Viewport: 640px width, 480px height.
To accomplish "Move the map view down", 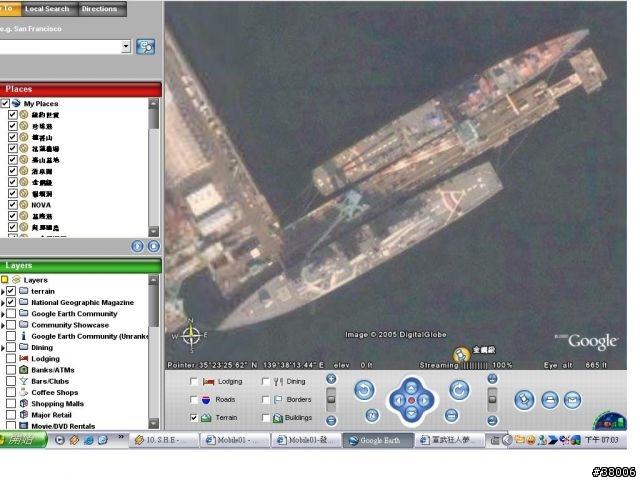I will tap(411, 413).
